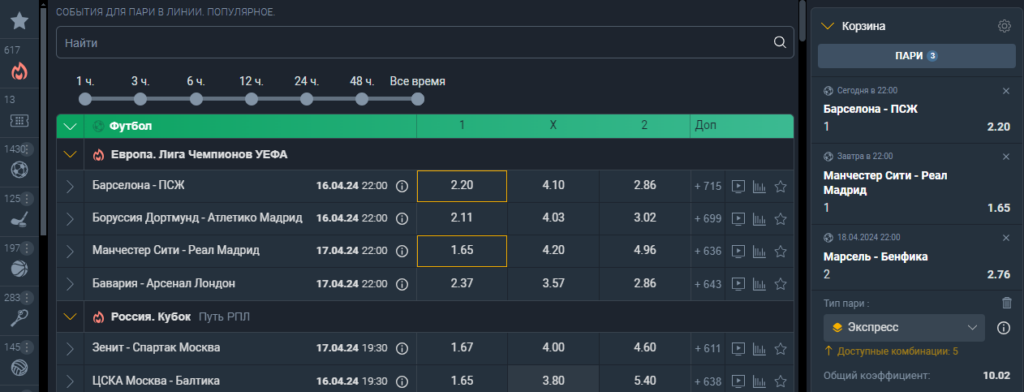Clear basket with trash icon
1024x392 pixels.
[x=1006, y=303]
